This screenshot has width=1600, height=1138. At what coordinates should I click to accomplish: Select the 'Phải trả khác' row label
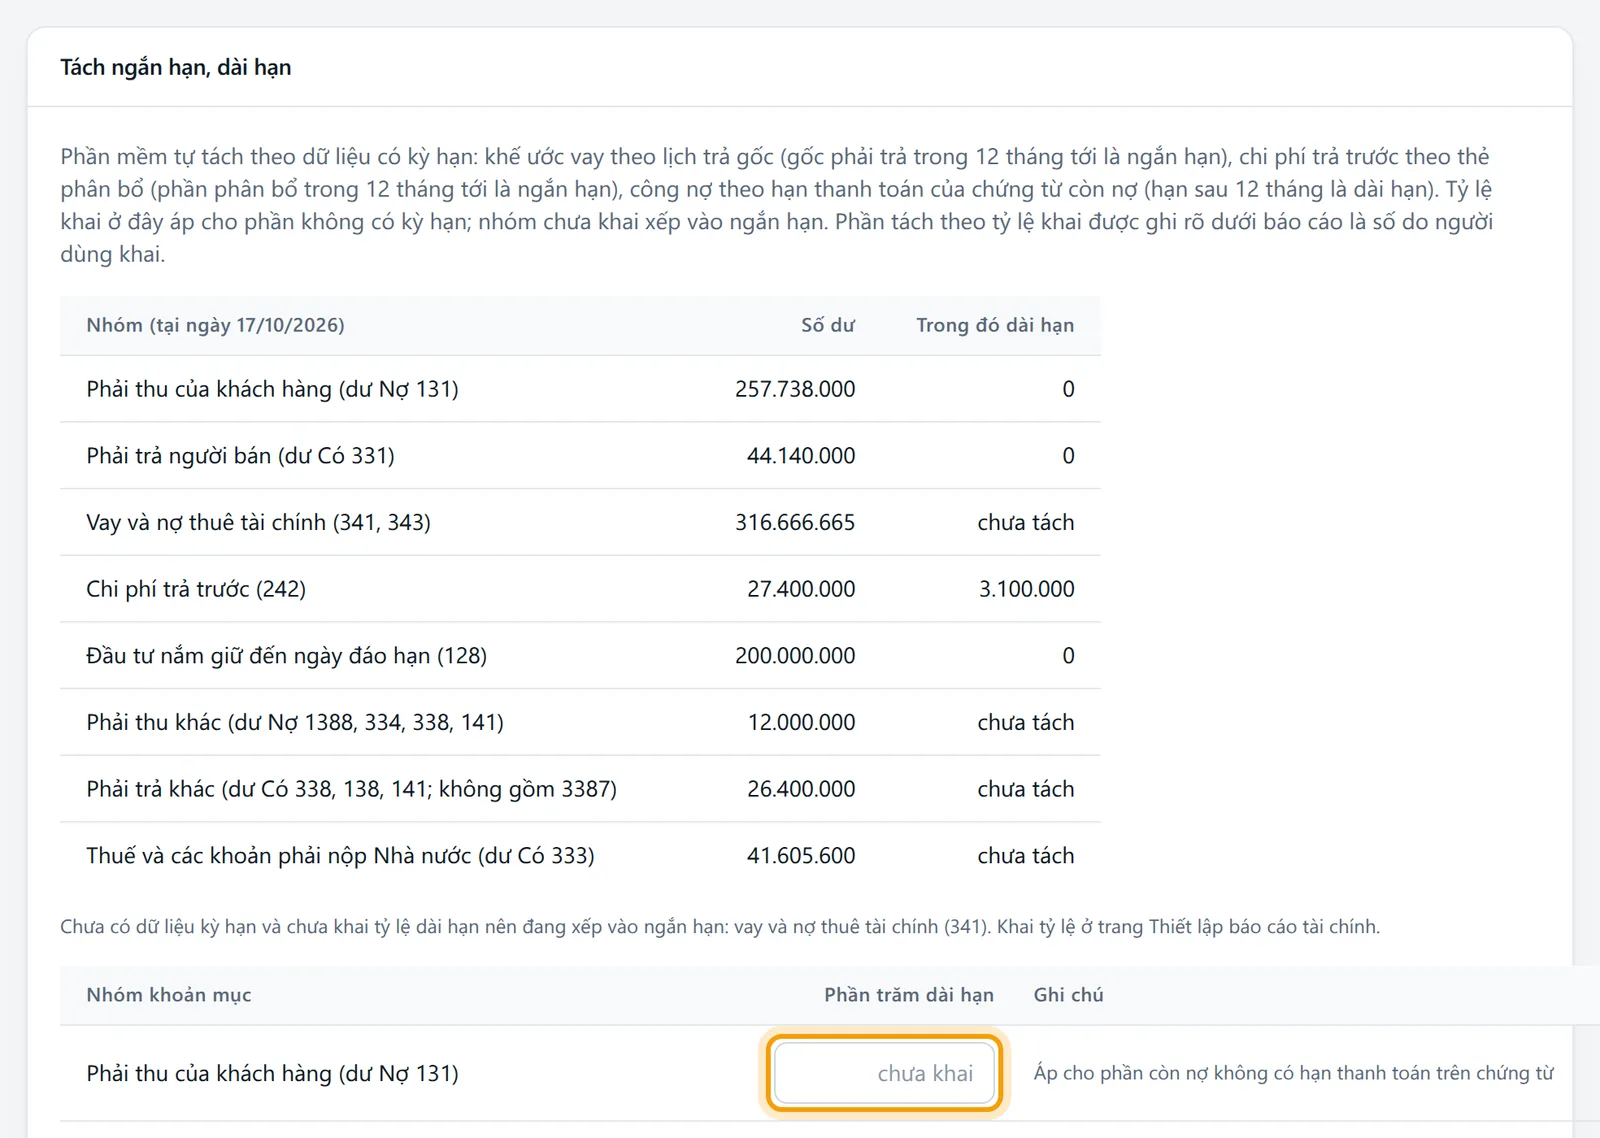[351, 789]
